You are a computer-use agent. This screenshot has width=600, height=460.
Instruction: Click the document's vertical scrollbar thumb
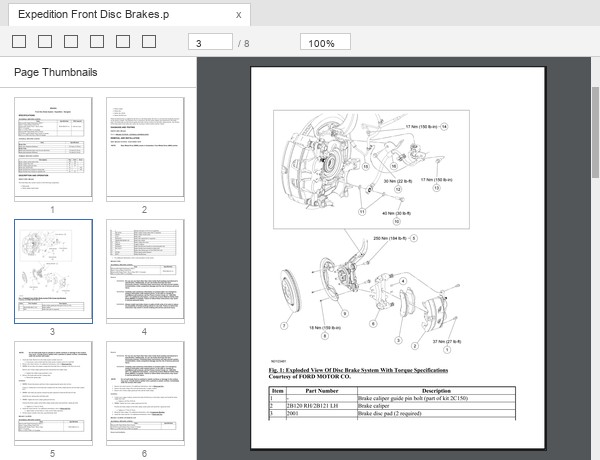596,132
